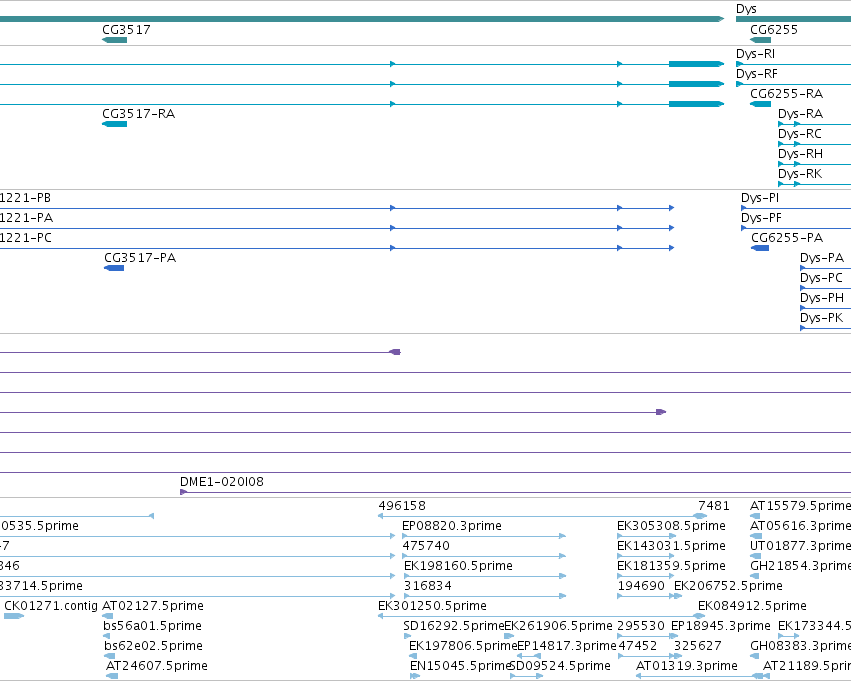Click the AT01319.3prime EST label
851x681 pixels.
click(687, 667)
